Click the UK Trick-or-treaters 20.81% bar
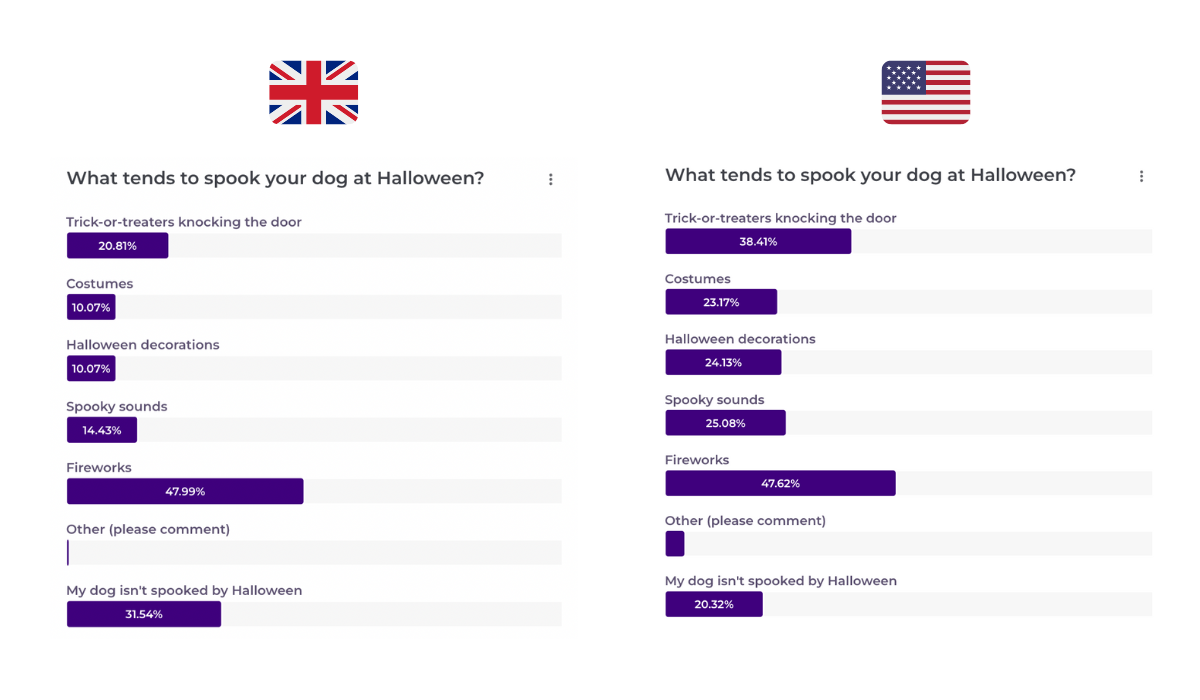The image size is (1200, 700). [117, 245]
